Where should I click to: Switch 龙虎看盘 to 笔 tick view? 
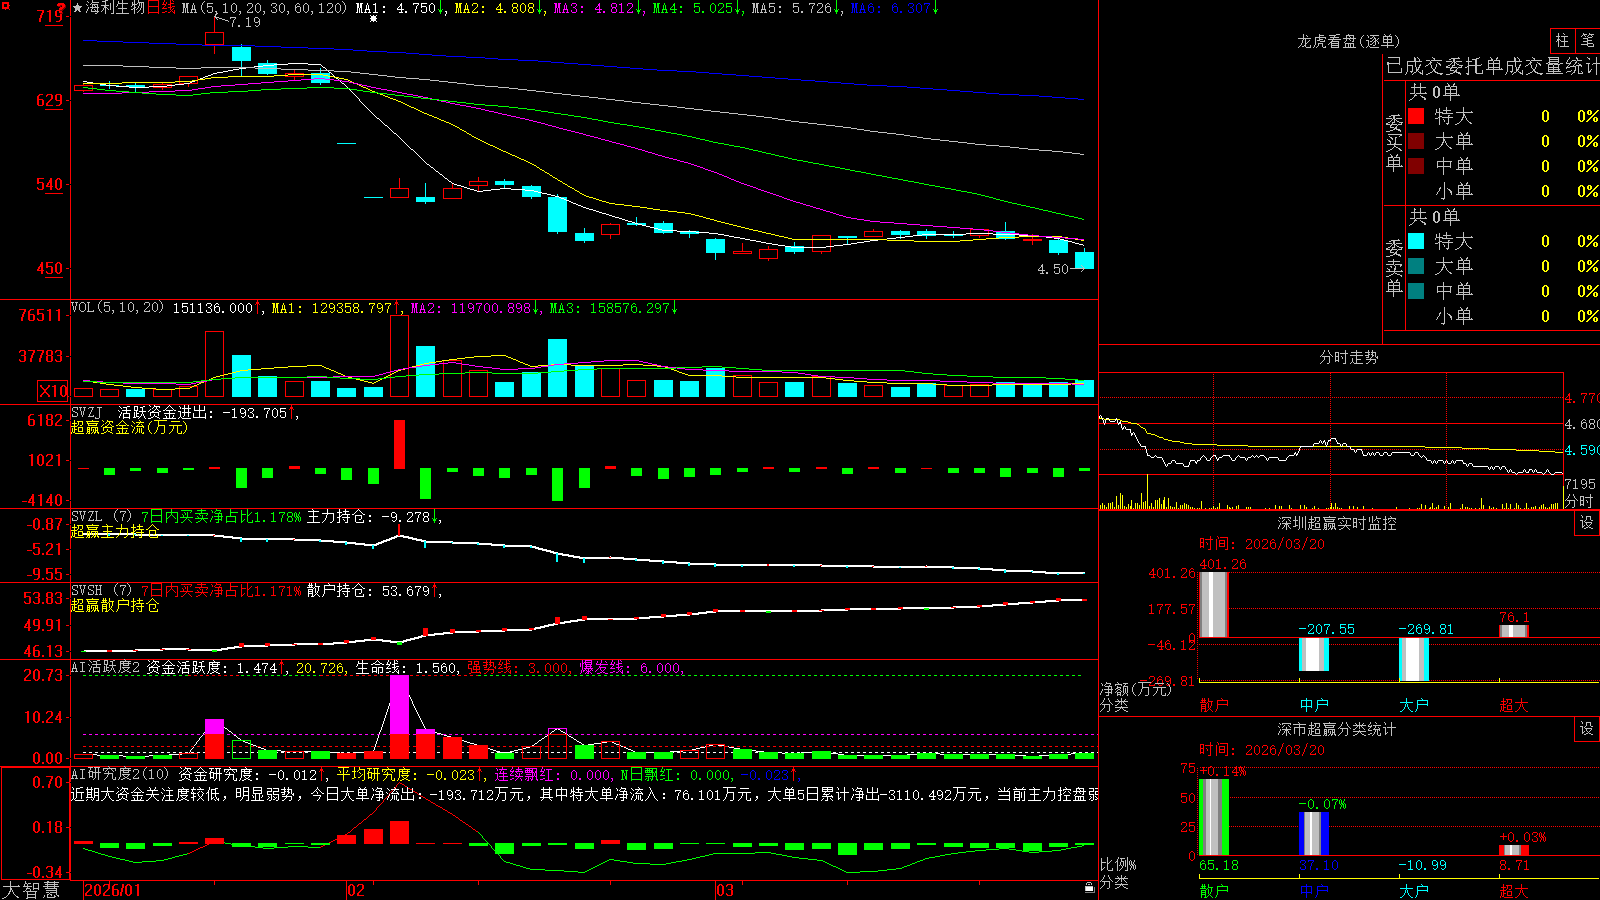click(1587, 40)
